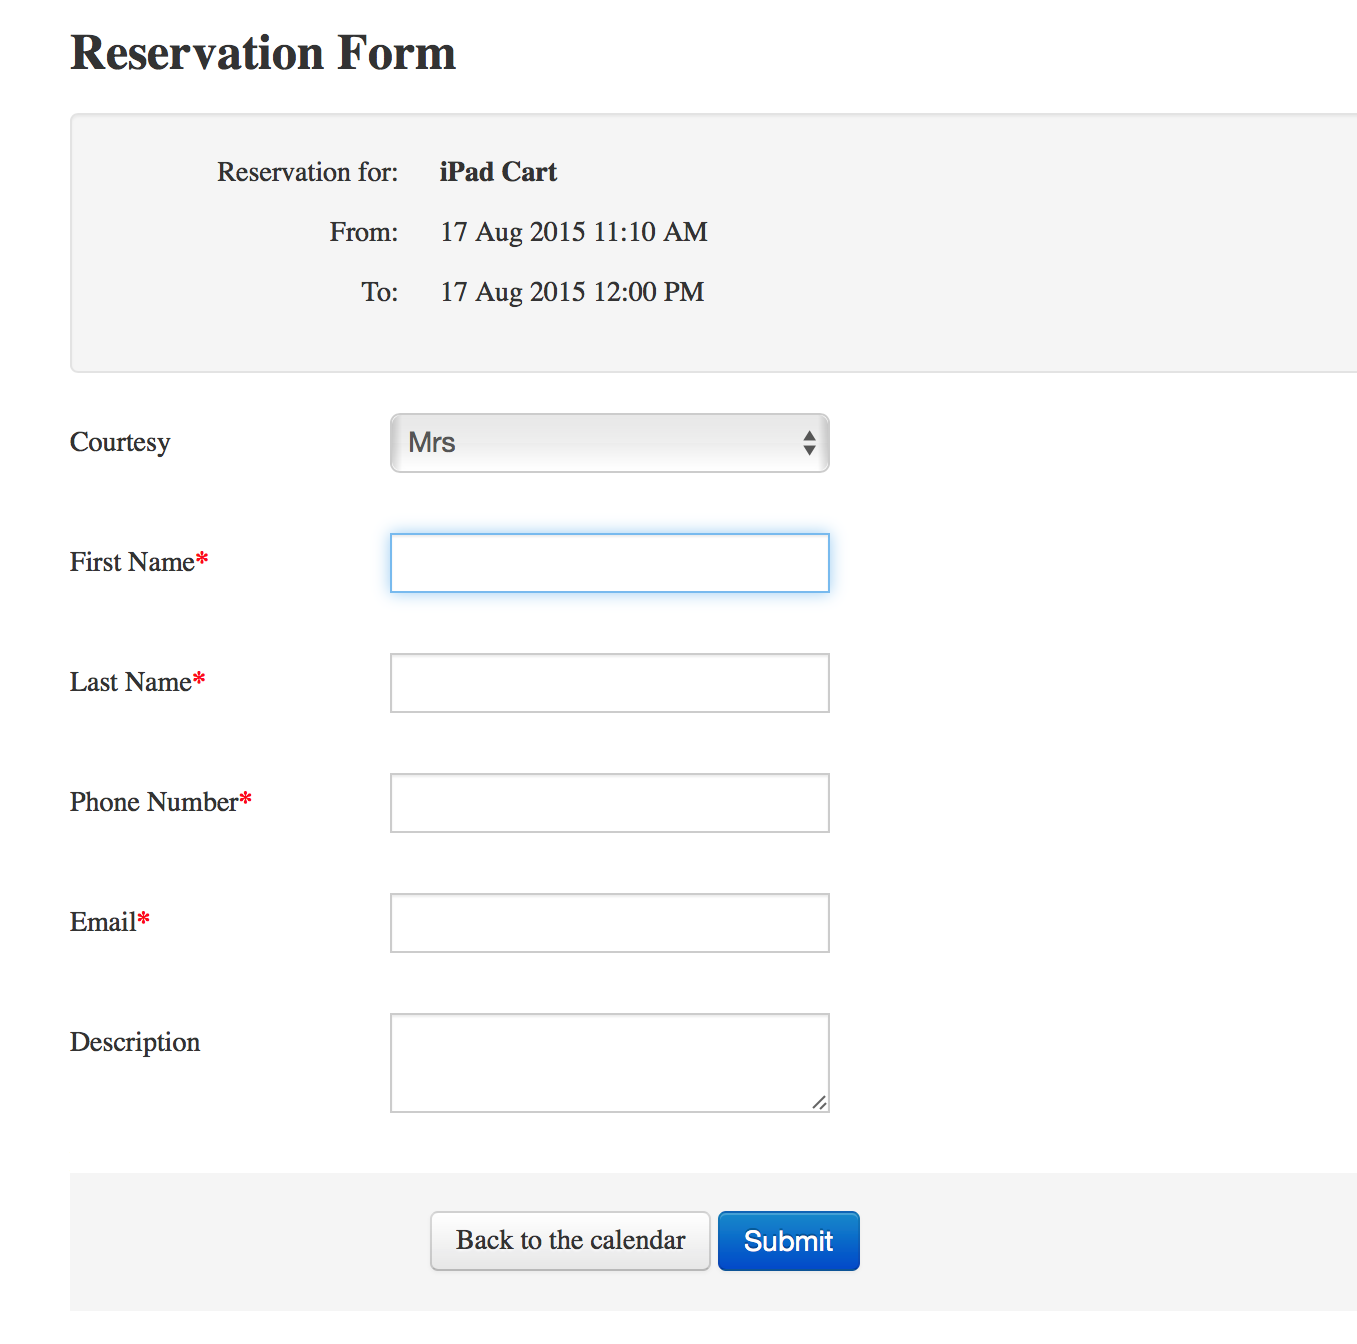Click the iPad Cart reservation name
Viewport: 1357px width, 1344px height.
[498, 172]
